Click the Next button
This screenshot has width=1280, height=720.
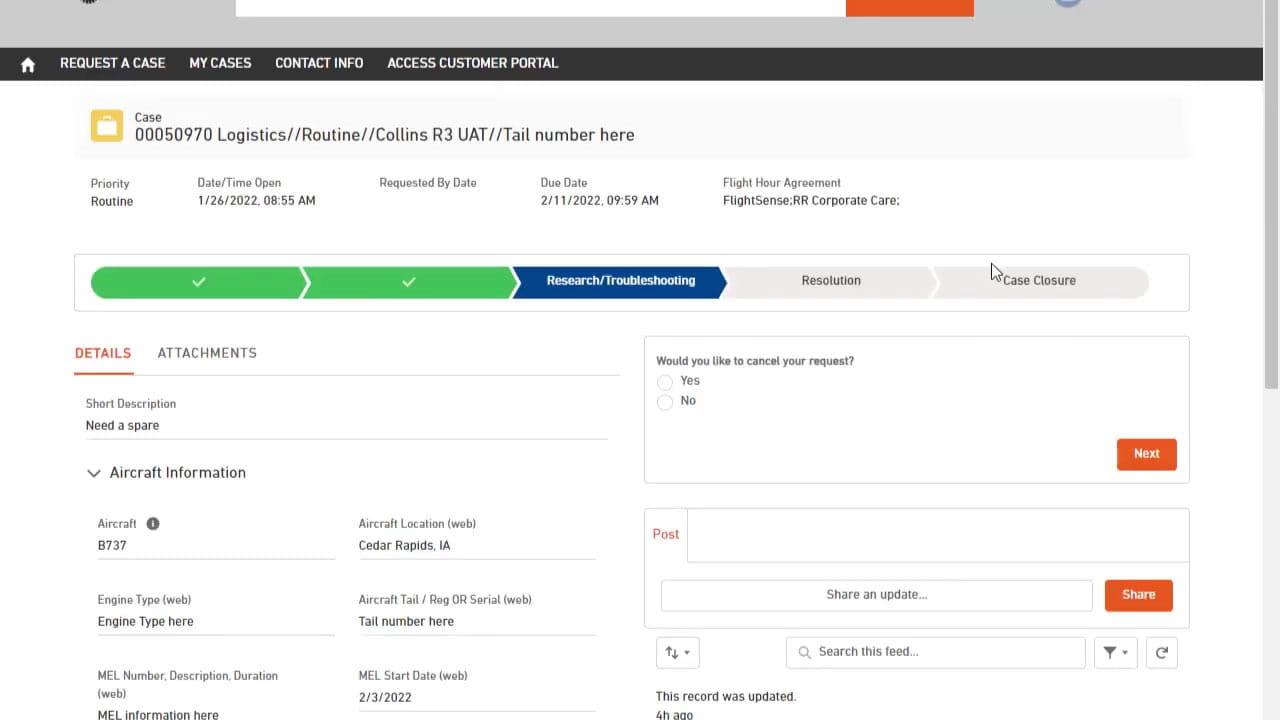point(1146,453)
